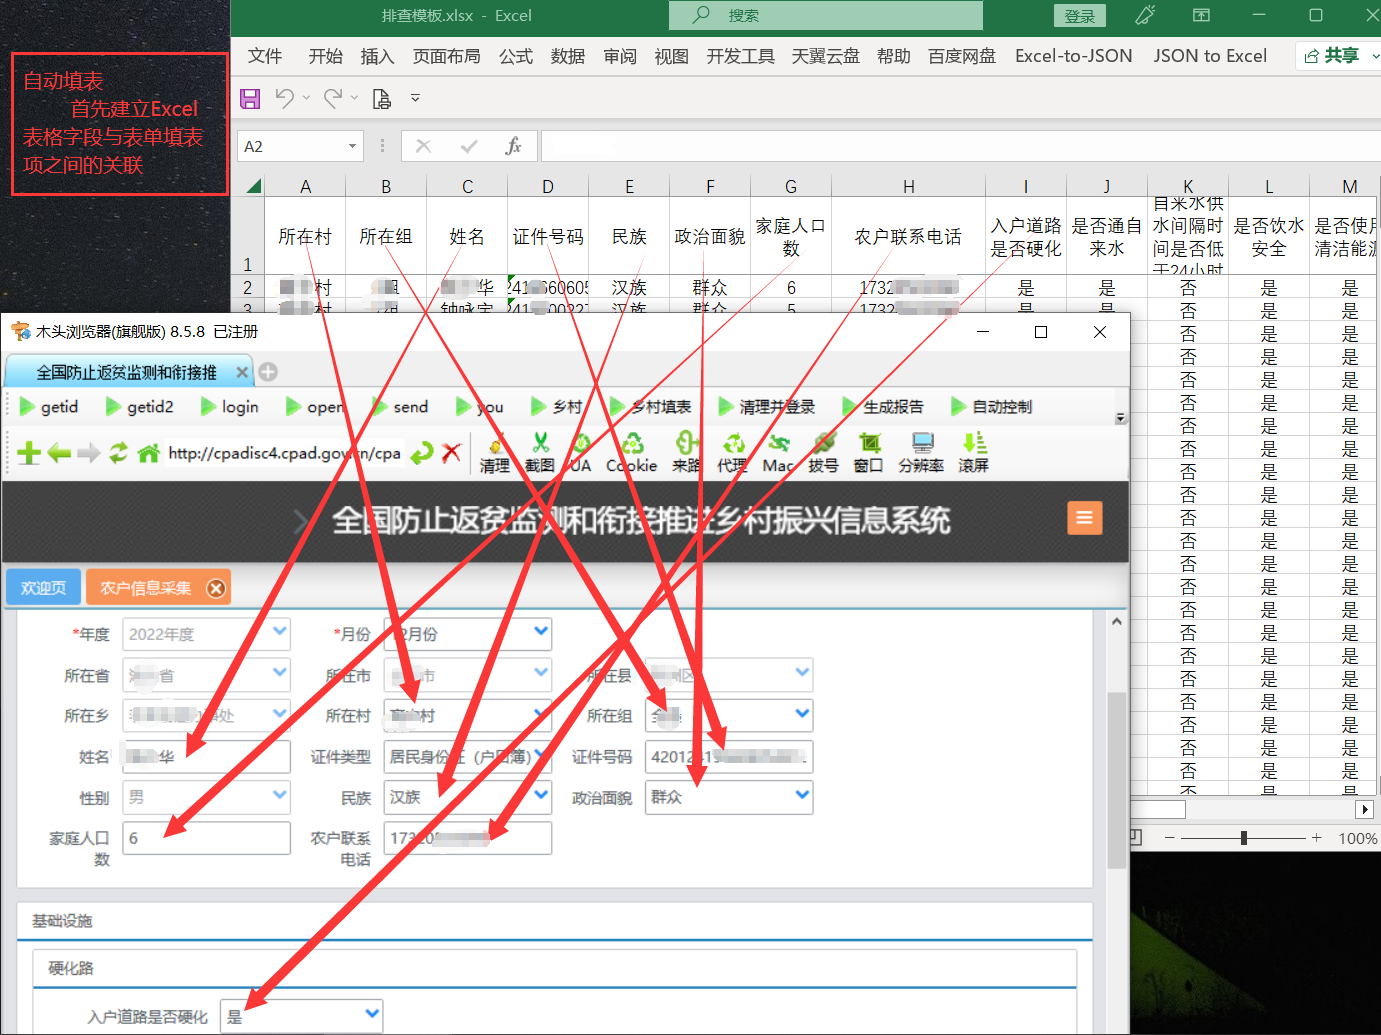Screen dimensions: 1381x1035
Task: Click the 姓名 header cell in Excel
Action: coord(467,236)
